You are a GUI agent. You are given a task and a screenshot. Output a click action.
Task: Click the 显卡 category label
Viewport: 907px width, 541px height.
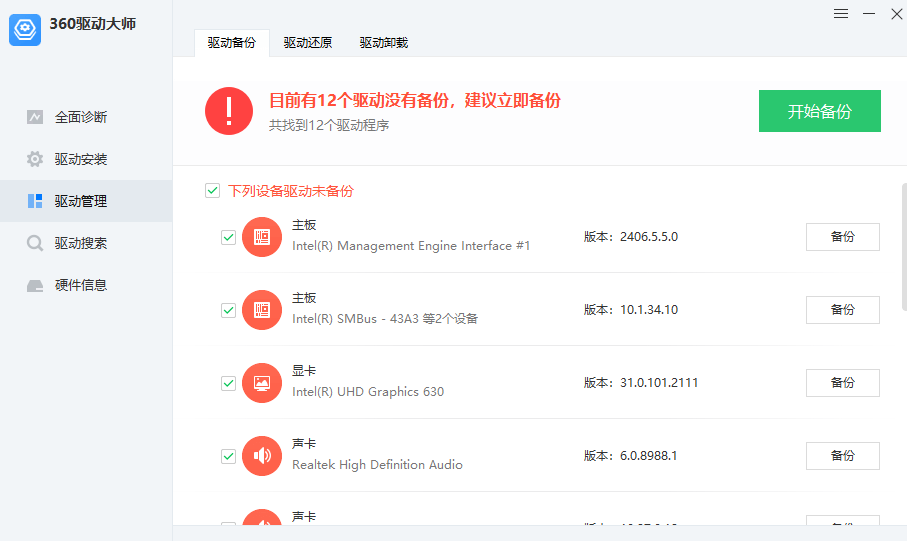304,371
